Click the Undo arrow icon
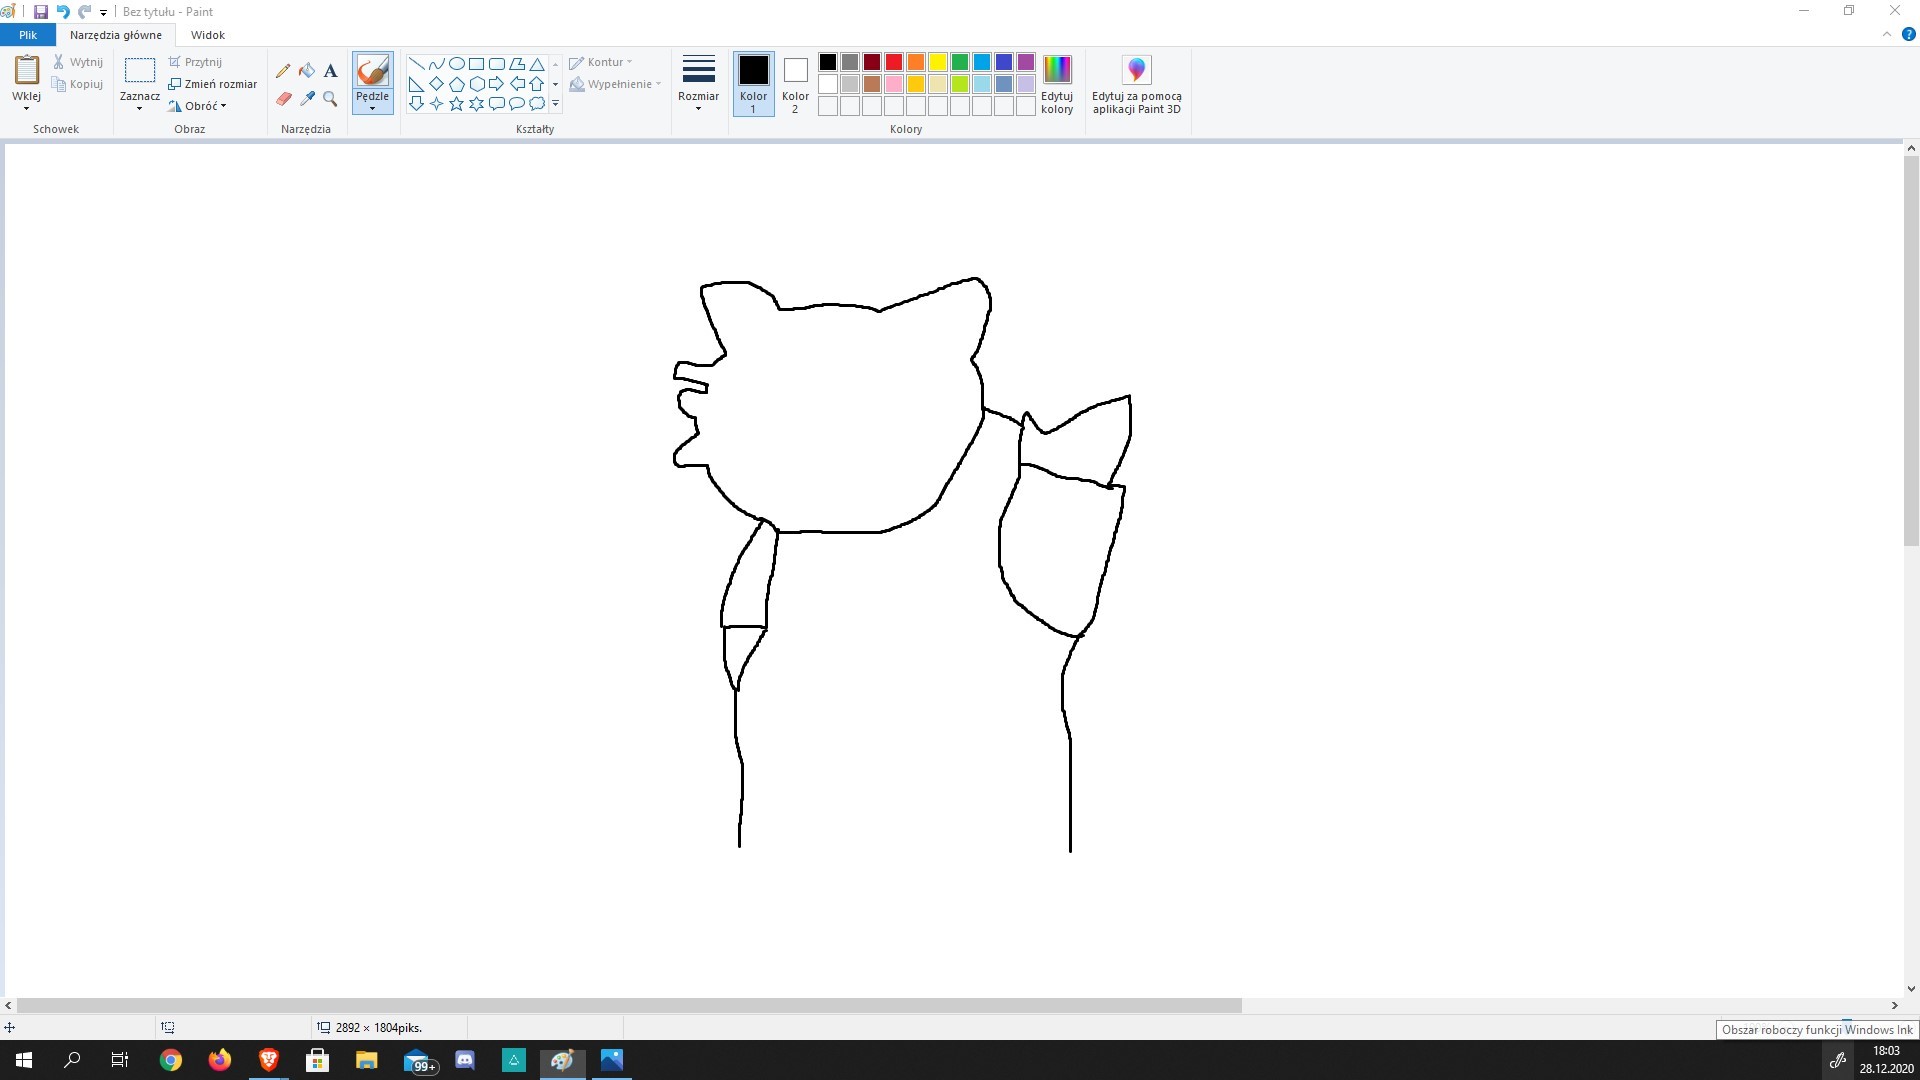The image size is (1920, 1080). (63, 12)
